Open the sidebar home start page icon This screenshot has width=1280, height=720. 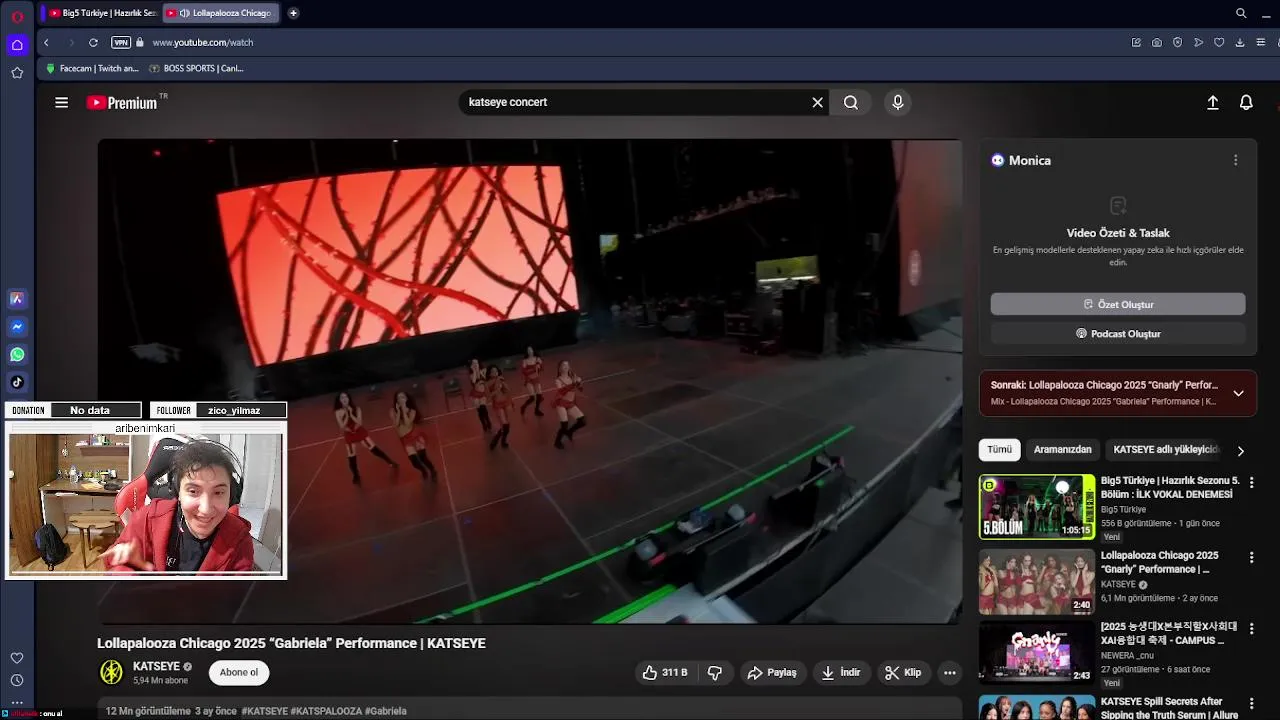click(x=17, y=45)
